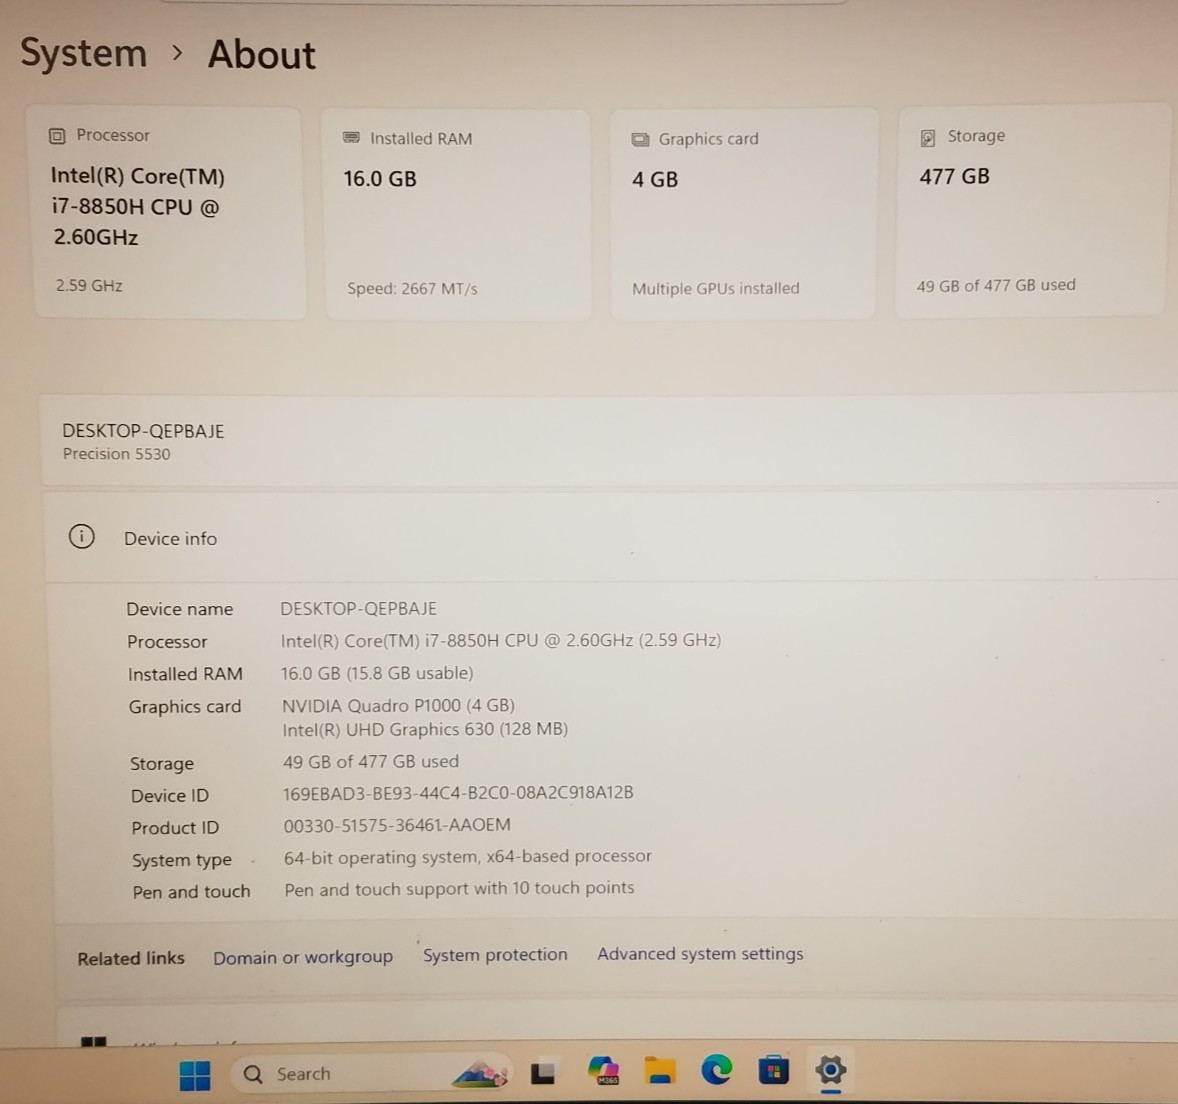Screen dimensions: 1178x1104
Task: Select DESKTOP-QEPBAJE header device name
Action: tap(143, 431)
